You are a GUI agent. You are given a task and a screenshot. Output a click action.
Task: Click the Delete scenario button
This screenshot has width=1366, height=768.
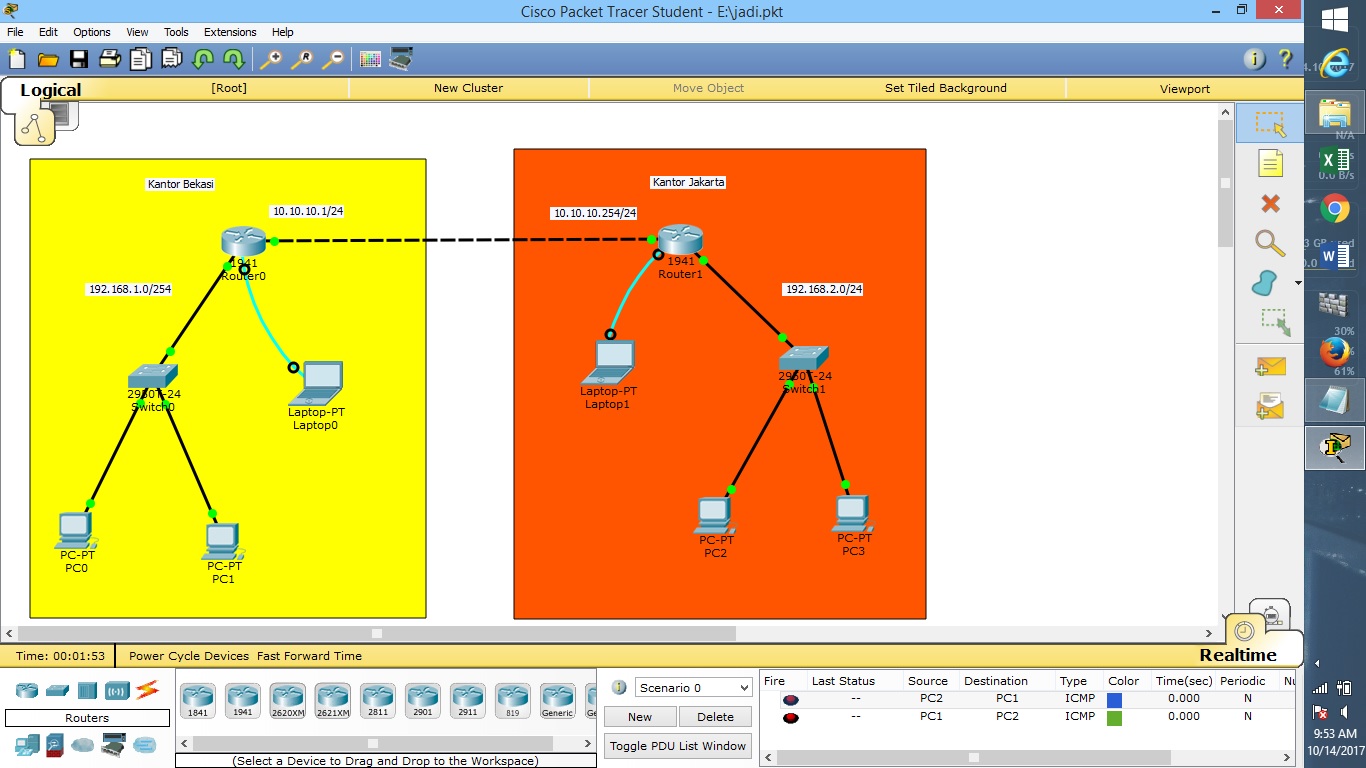(715, 717)
